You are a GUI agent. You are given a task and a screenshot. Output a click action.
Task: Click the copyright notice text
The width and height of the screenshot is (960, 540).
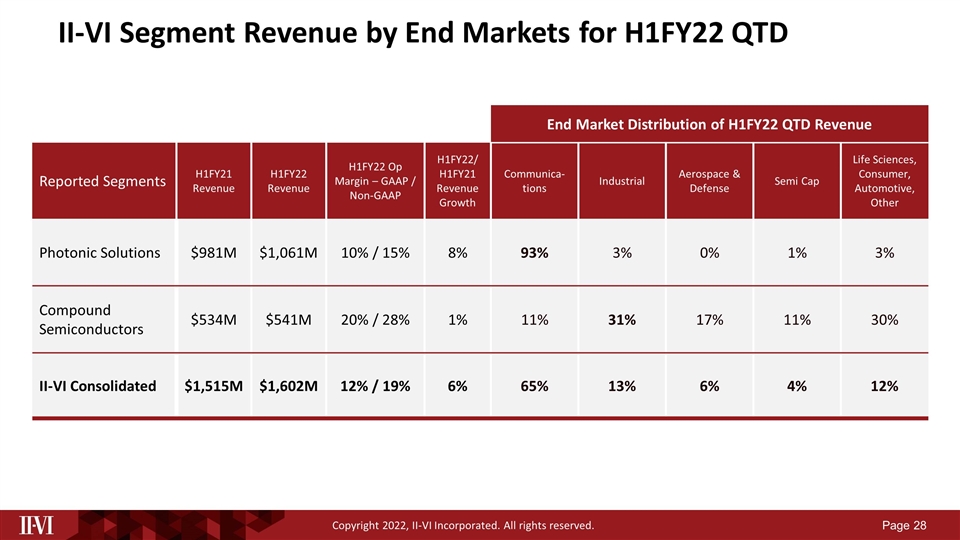[x=464, y=525]
